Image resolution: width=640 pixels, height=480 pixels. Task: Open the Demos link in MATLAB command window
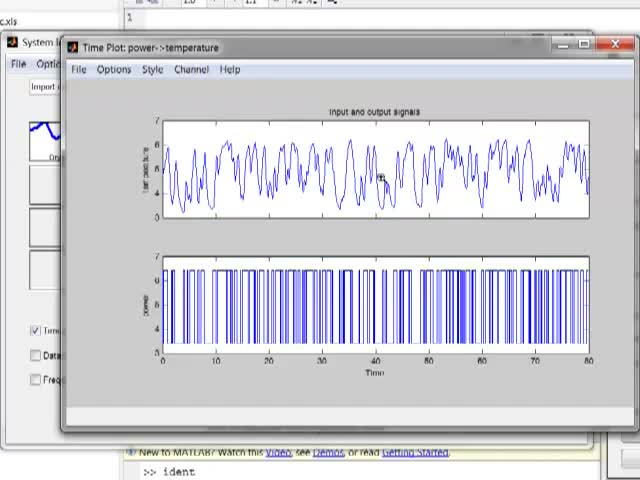329,452
